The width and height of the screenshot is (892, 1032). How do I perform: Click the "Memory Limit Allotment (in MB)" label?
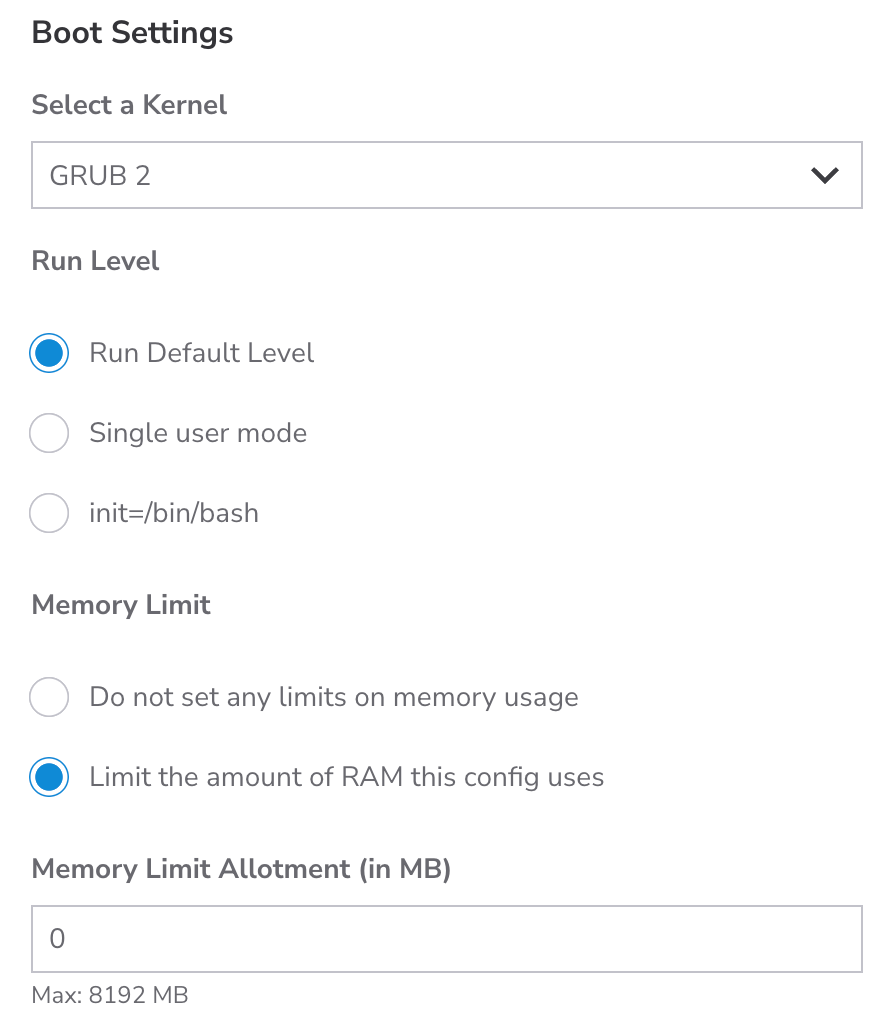(x=241, y=869)
